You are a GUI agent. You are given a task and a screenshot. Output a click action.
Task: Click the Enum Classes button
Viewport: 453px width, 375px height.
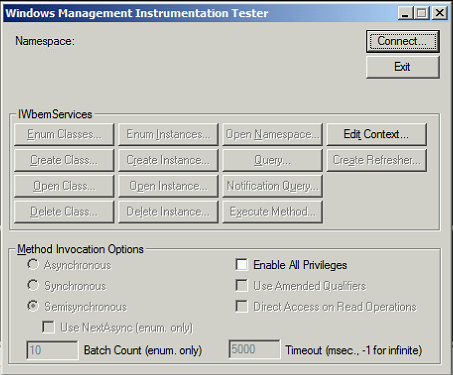tap(64, 134)
